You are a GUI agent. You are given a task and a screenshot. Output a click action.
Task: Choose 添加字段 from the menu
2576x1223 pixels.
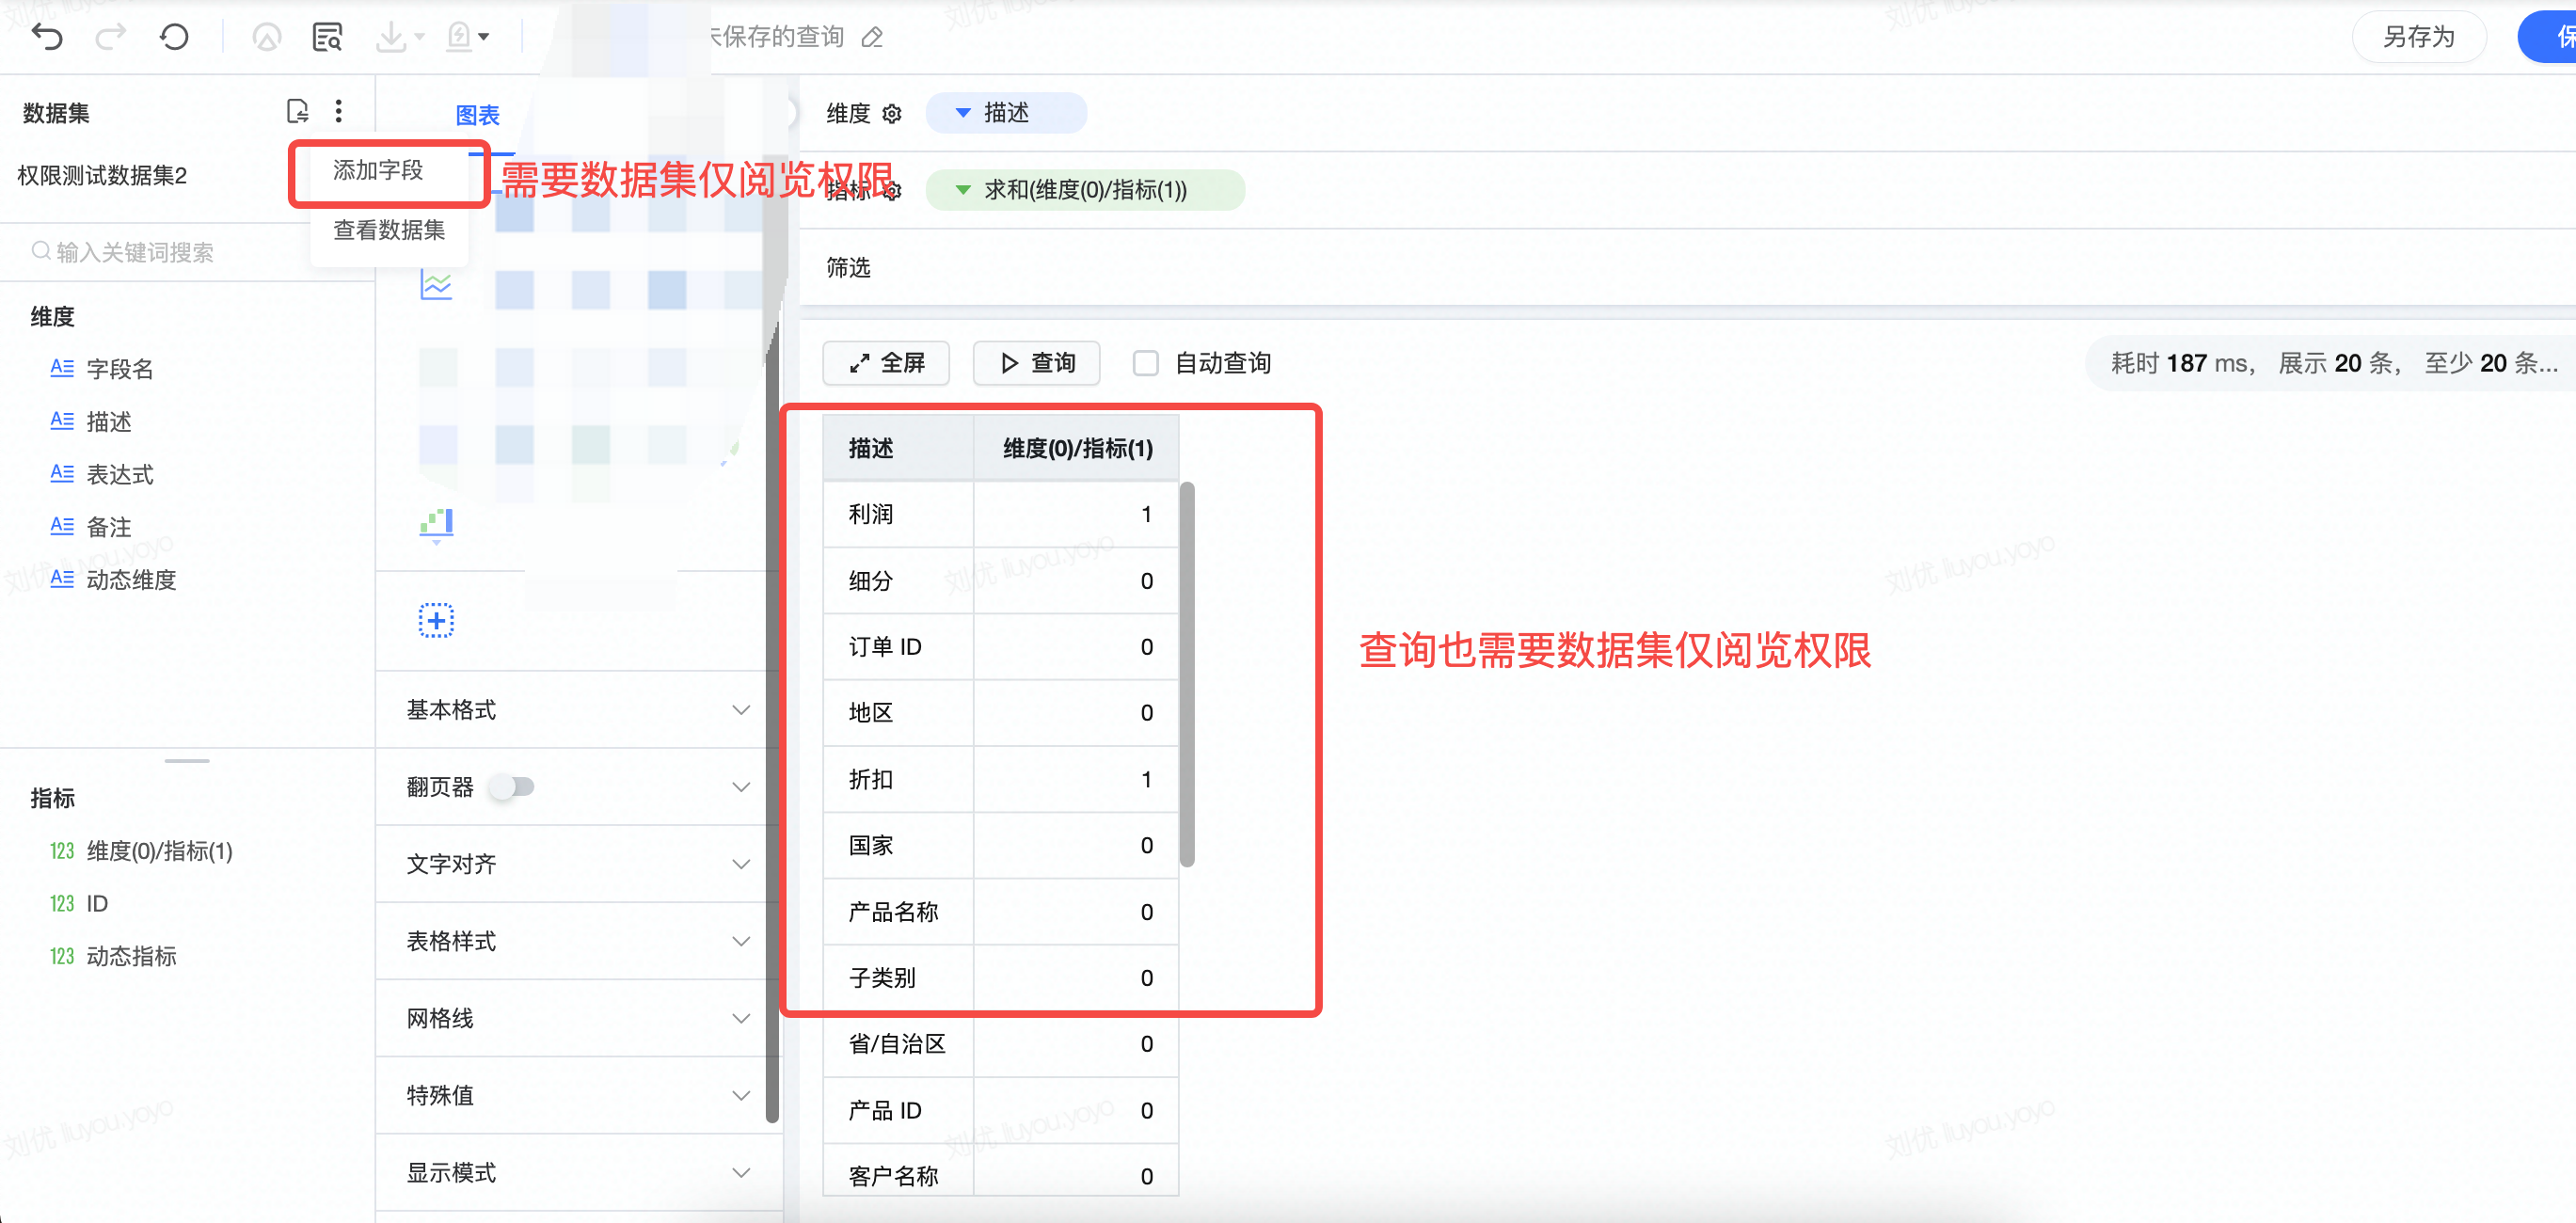(378, 170)
